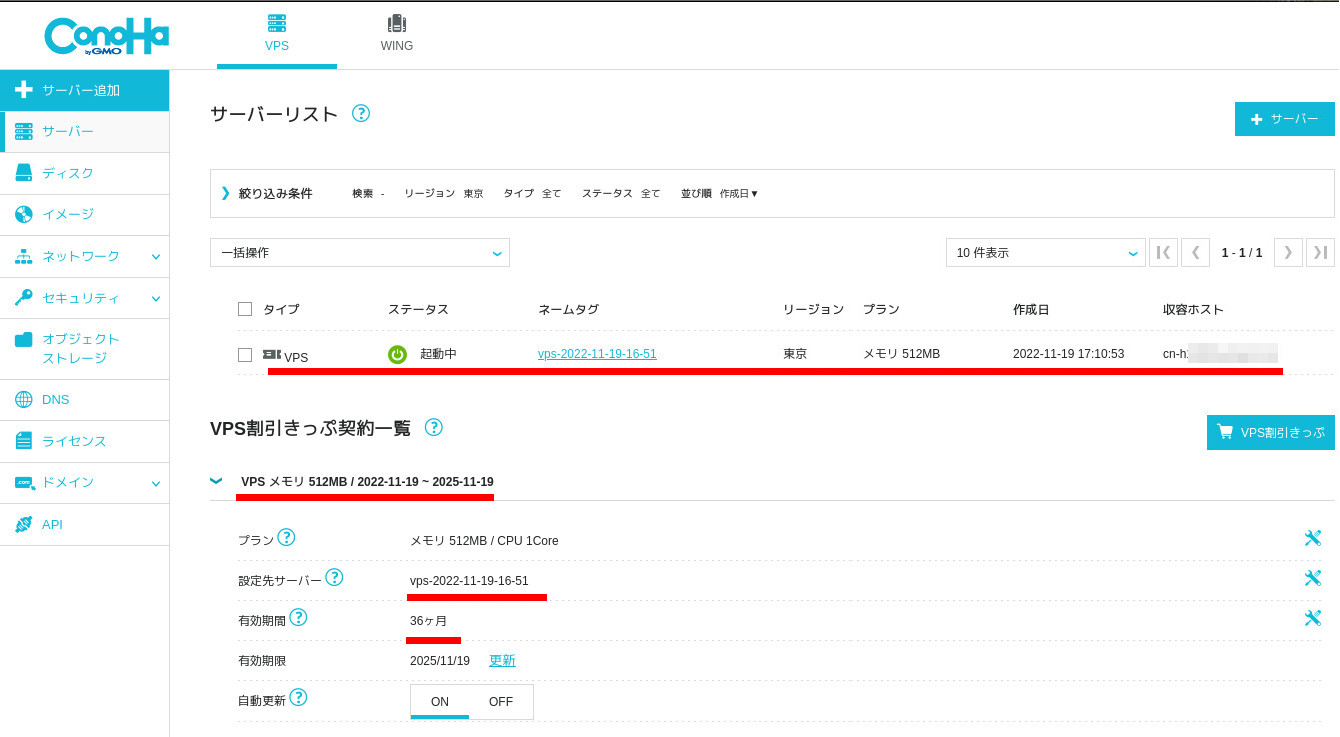Edit 設定先サーバー with the wrench icon
The image size is (1340, 737).
1313,578
